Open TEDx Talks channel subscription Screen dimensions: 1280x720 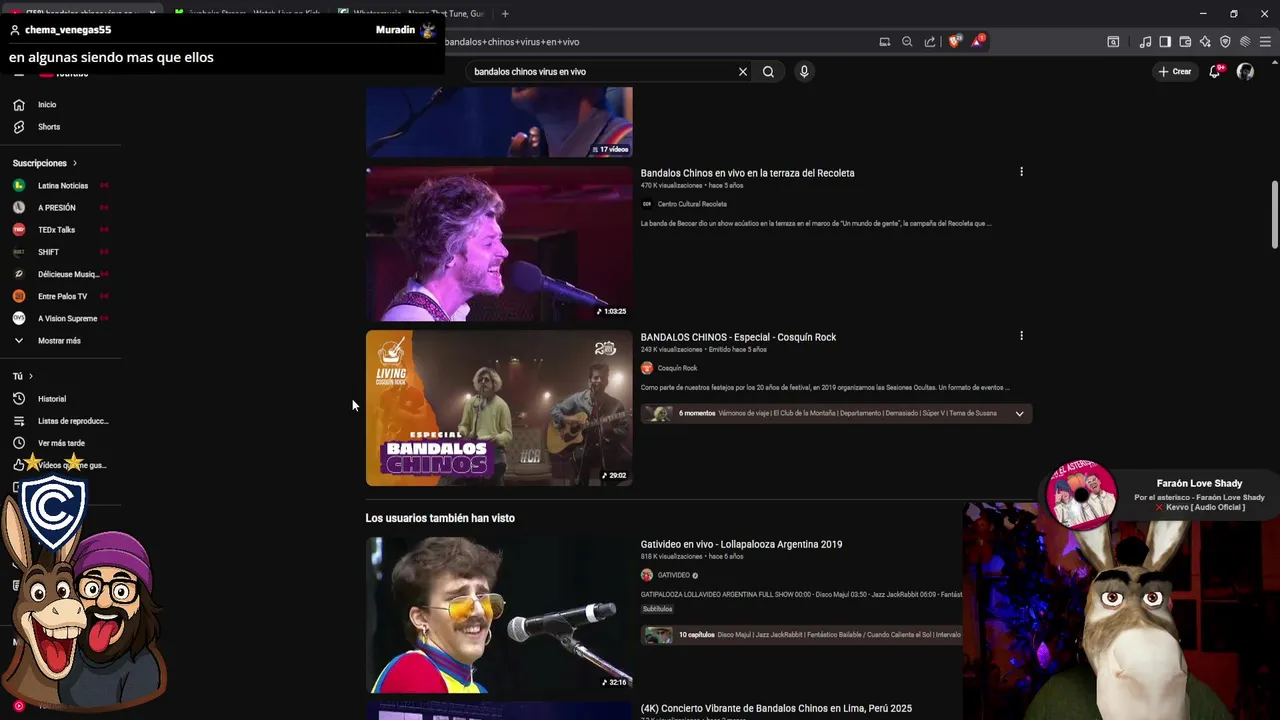pos(56,230)
